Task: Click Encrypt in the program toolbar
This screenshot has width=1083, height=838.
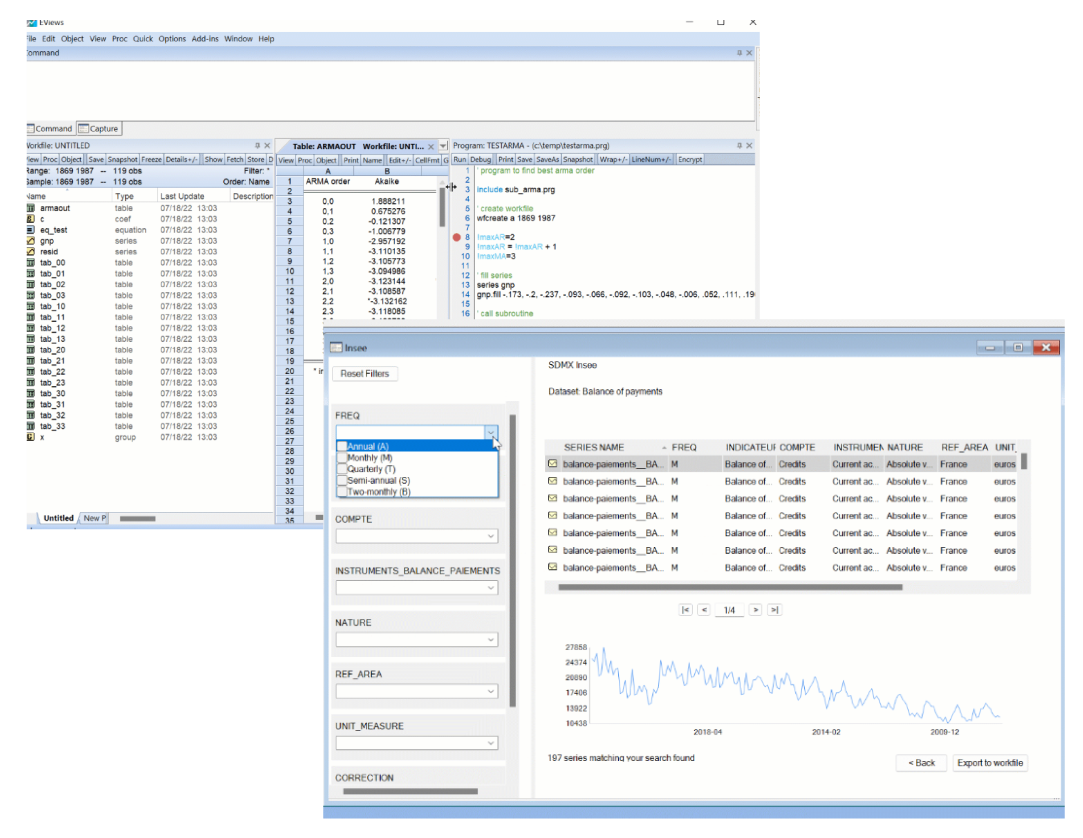Action: 690,160
